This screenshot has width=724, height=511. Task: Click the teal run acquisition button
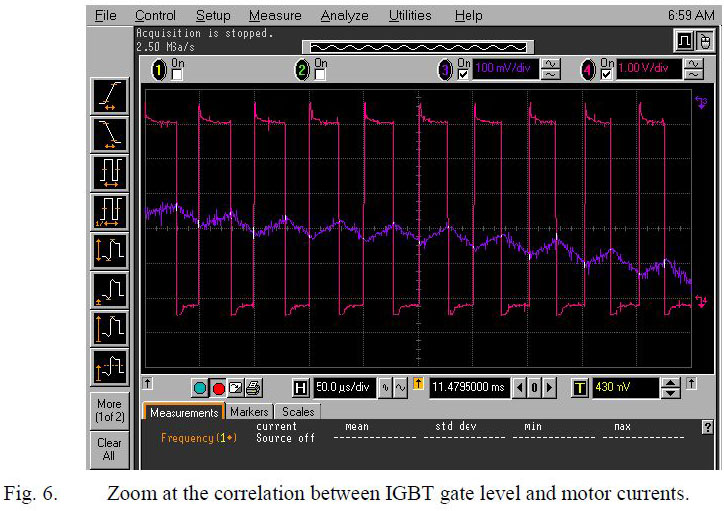click(x=200, y=388)
